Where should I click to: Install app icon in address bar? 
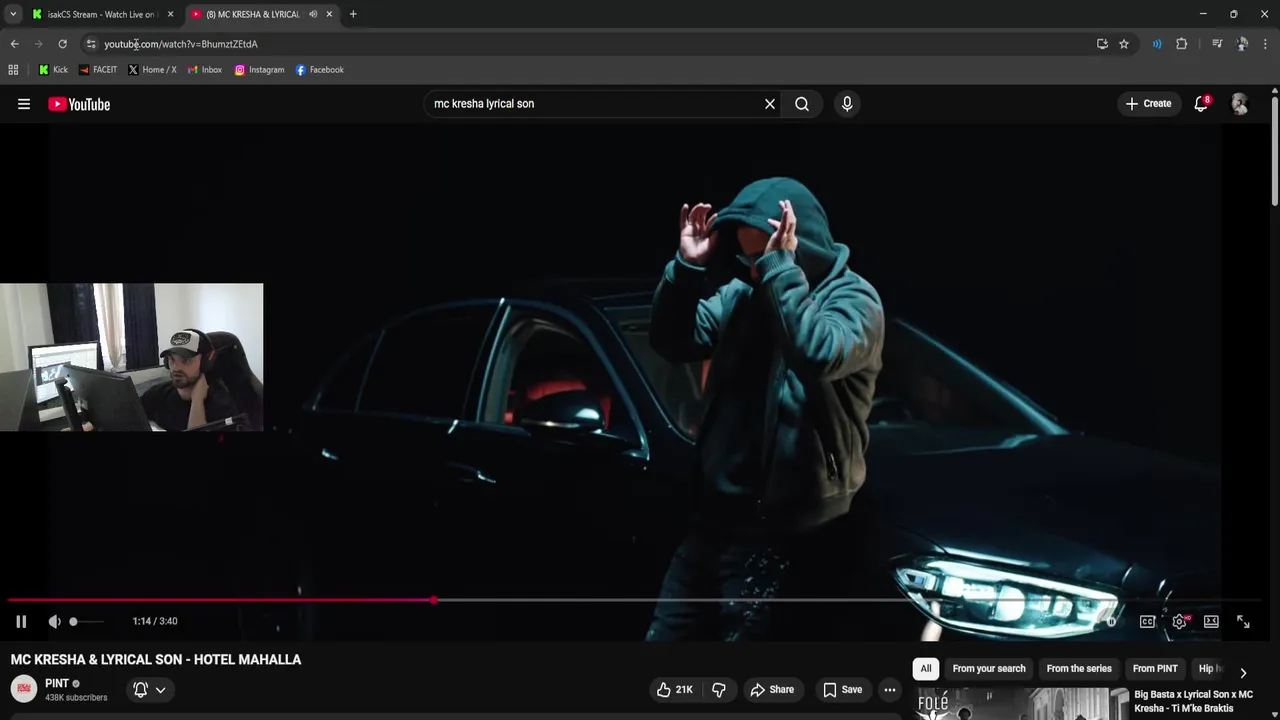[1102, 44]
